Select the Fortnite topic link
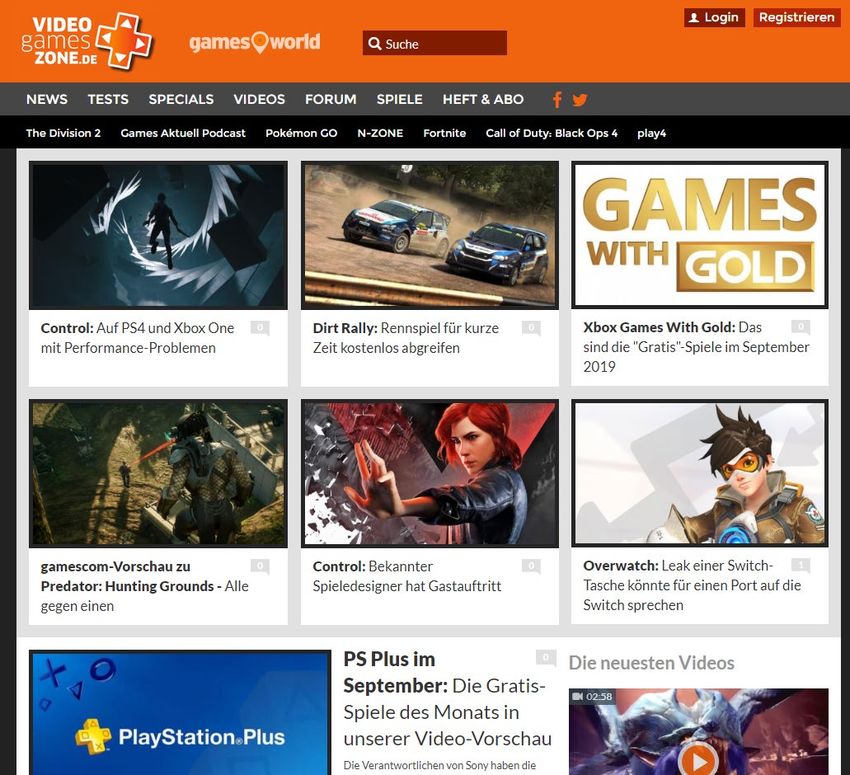This screenshot has height=775, width=850. [x=445, y=133]
